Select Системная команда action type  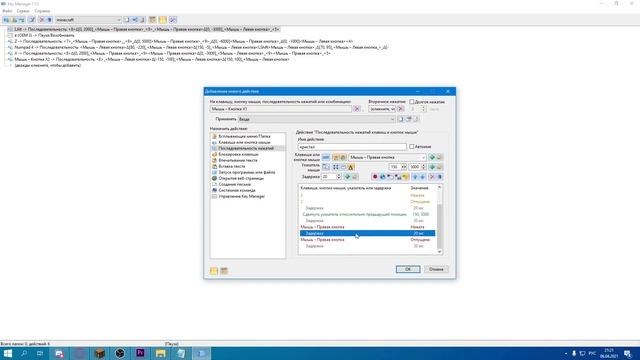(x=237, y=190)
